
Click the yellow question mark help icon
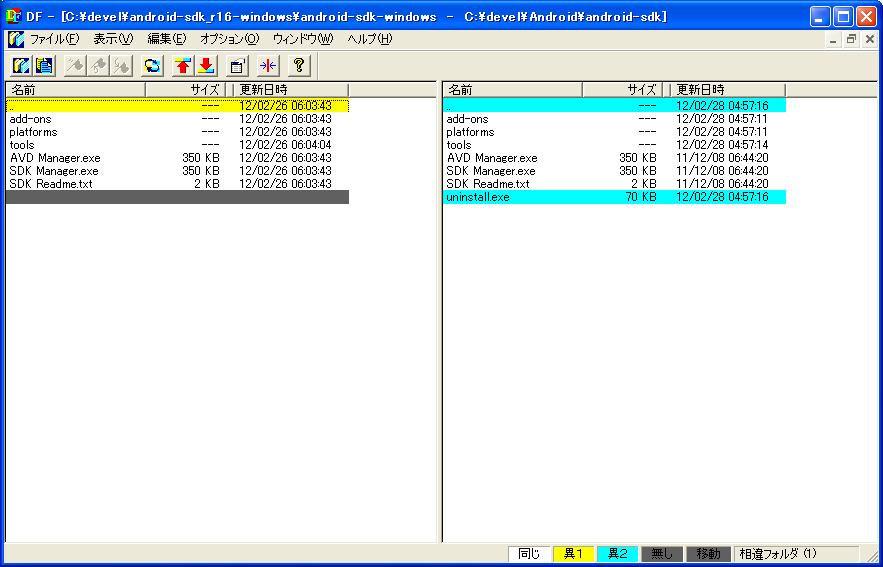point(299,66)
